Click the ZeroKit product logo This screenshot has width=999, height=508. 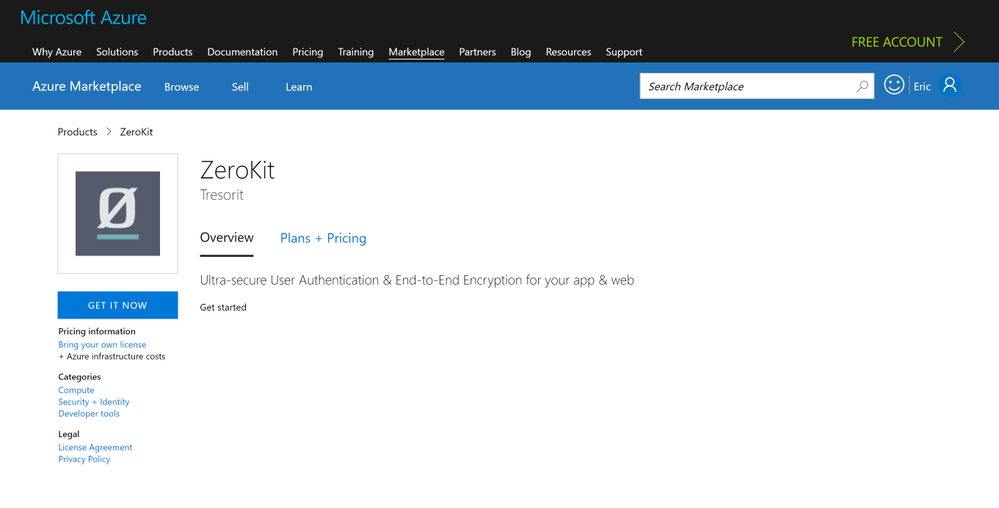(x=118, y=214)
